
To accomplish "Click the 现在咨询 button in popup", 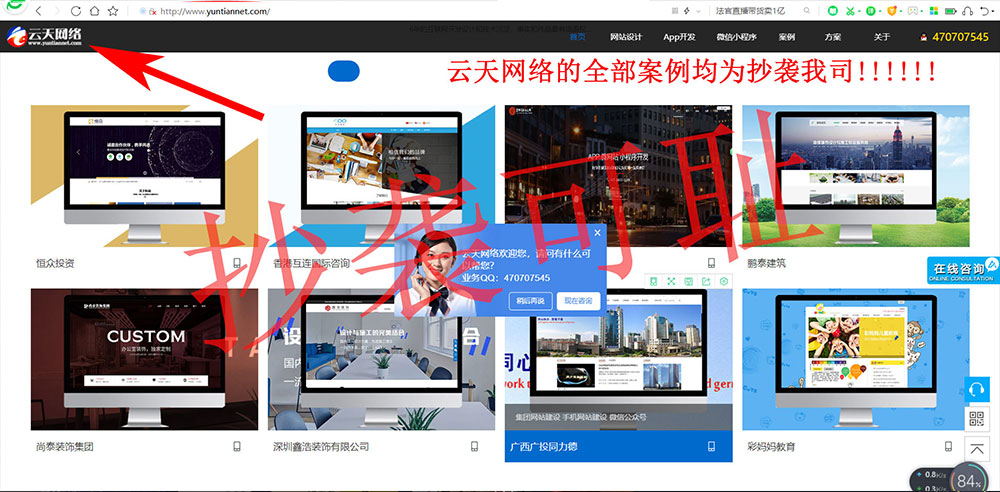I will pyautogui.click(x=578, y=301).
